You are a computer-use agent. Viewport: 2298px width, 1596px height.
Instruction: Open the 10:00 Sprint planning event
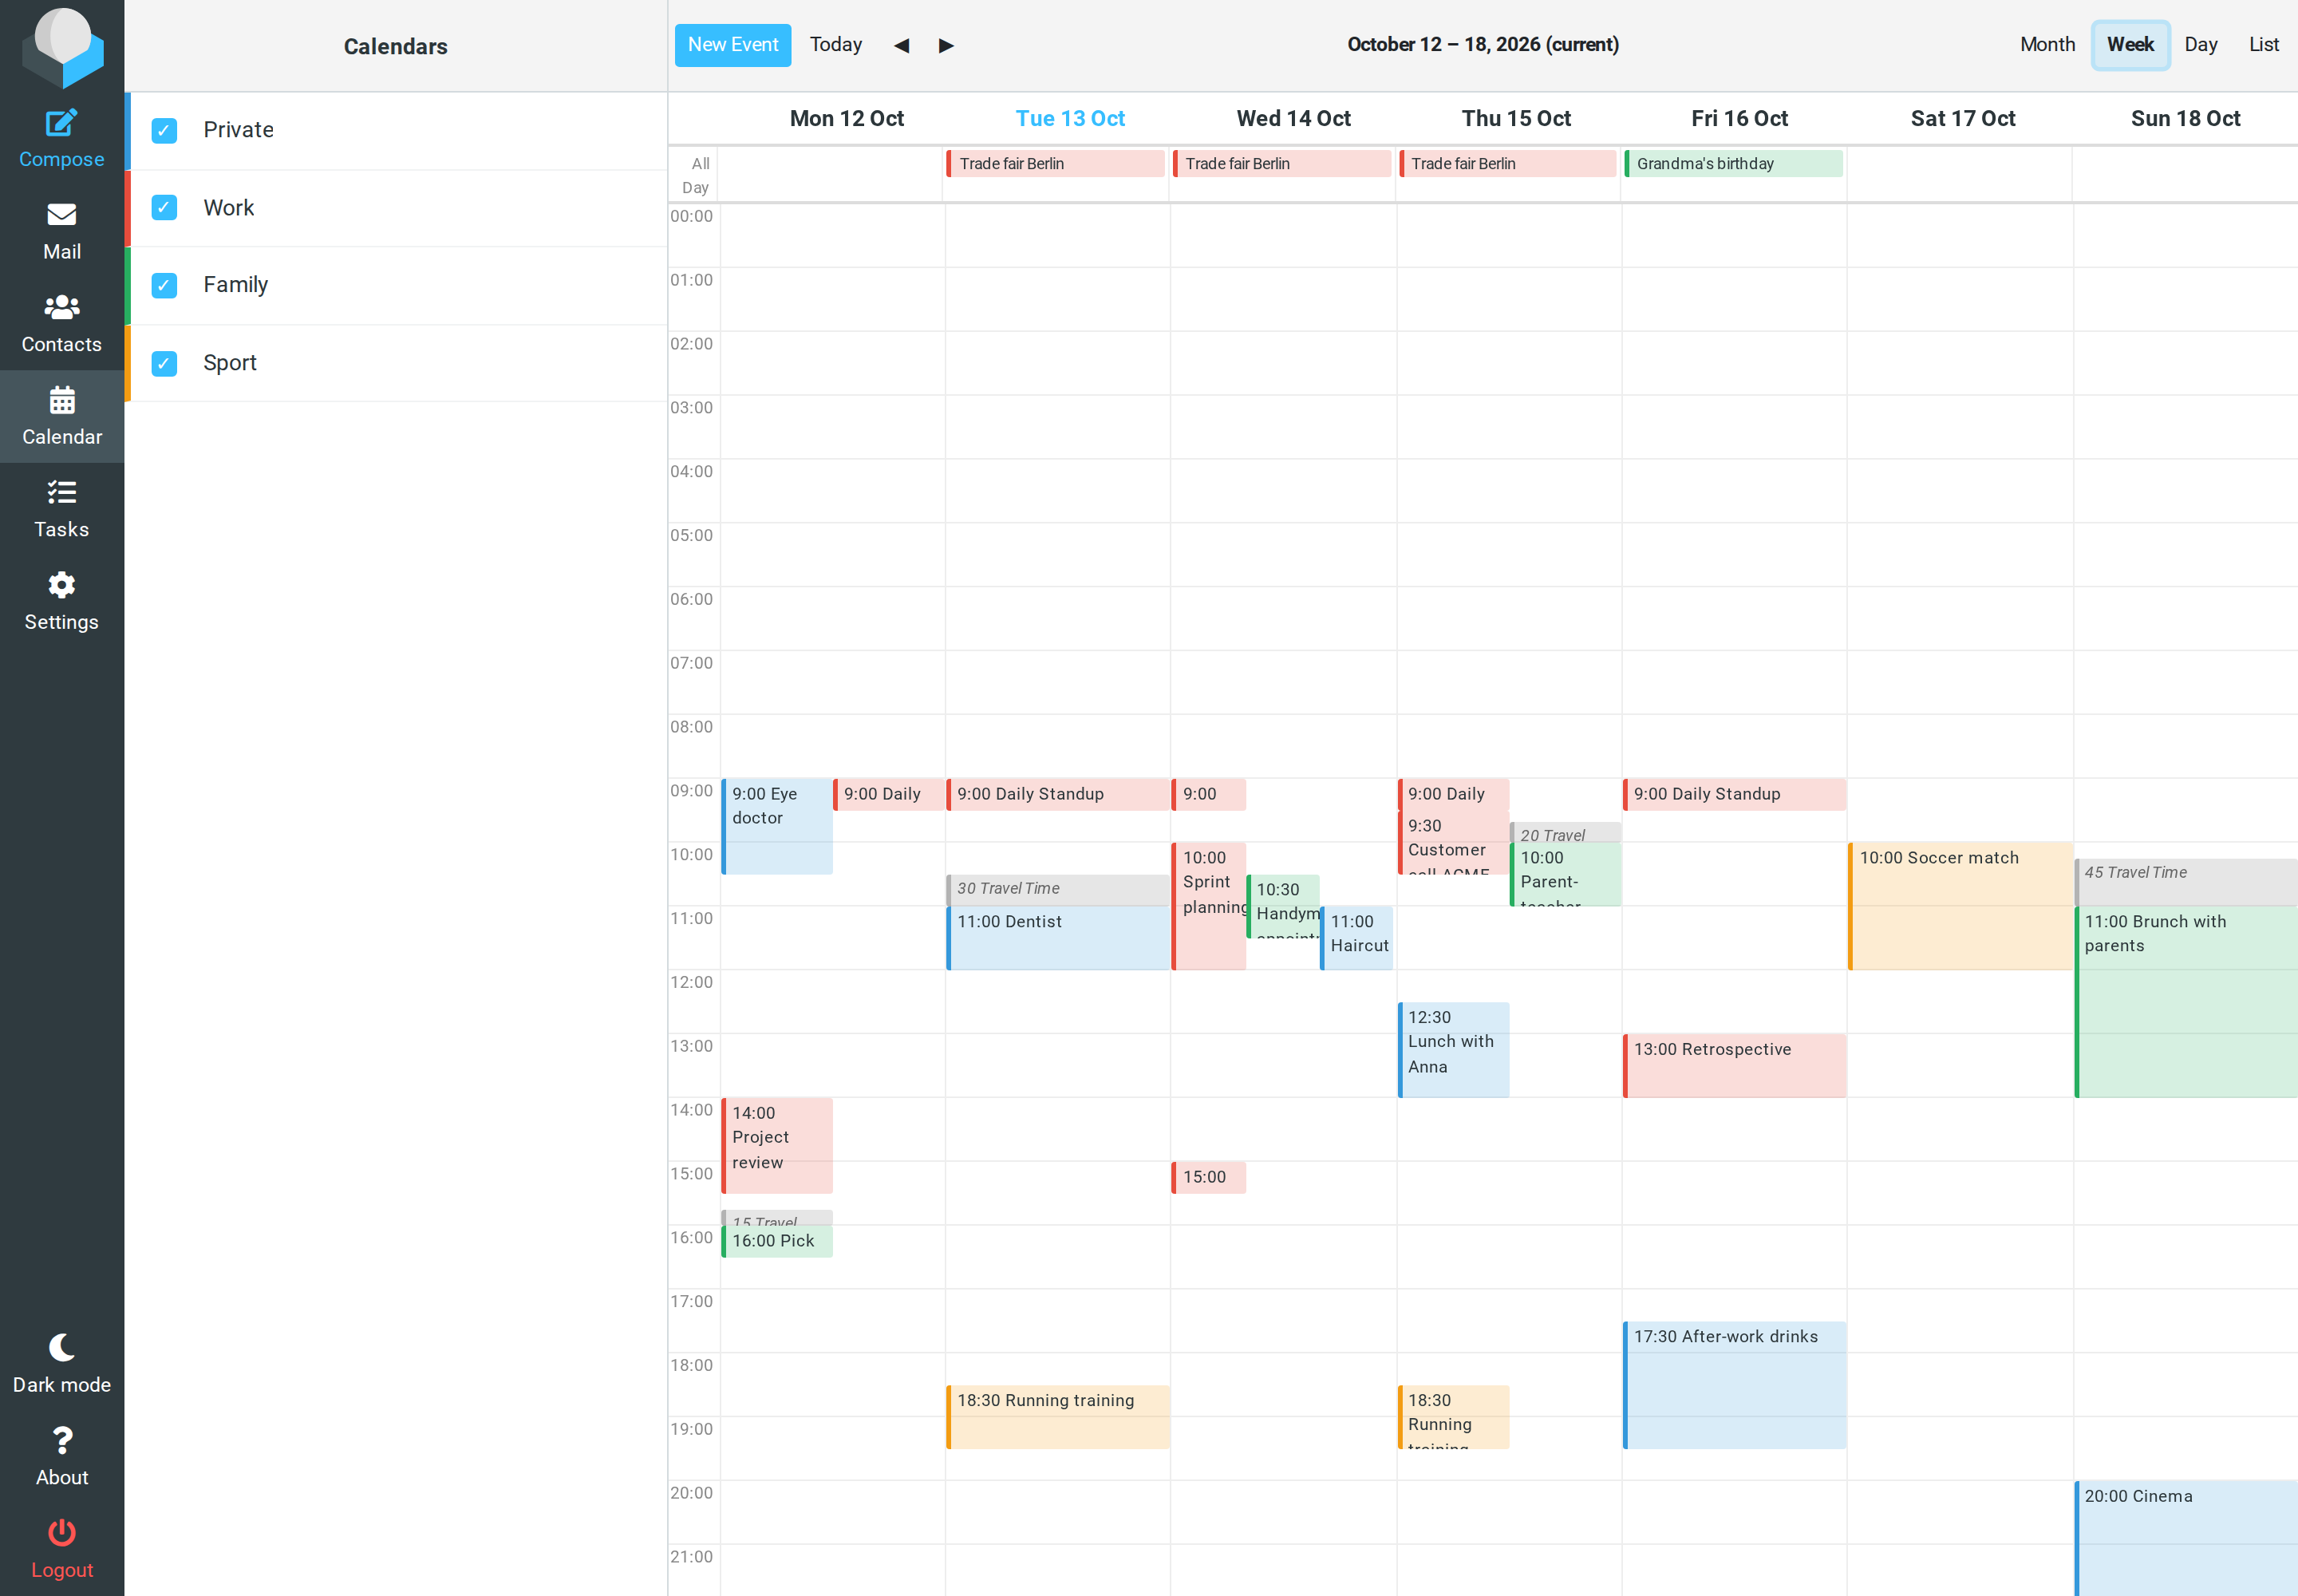[x=1209, y=906]
